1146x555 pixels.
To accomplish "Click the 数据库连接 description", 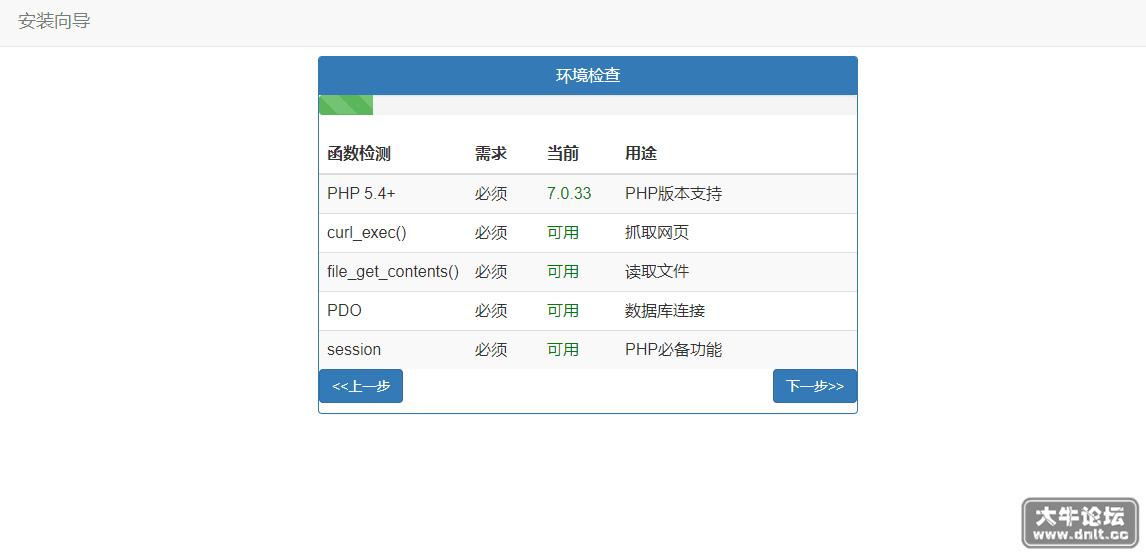I will coord(665,311).
